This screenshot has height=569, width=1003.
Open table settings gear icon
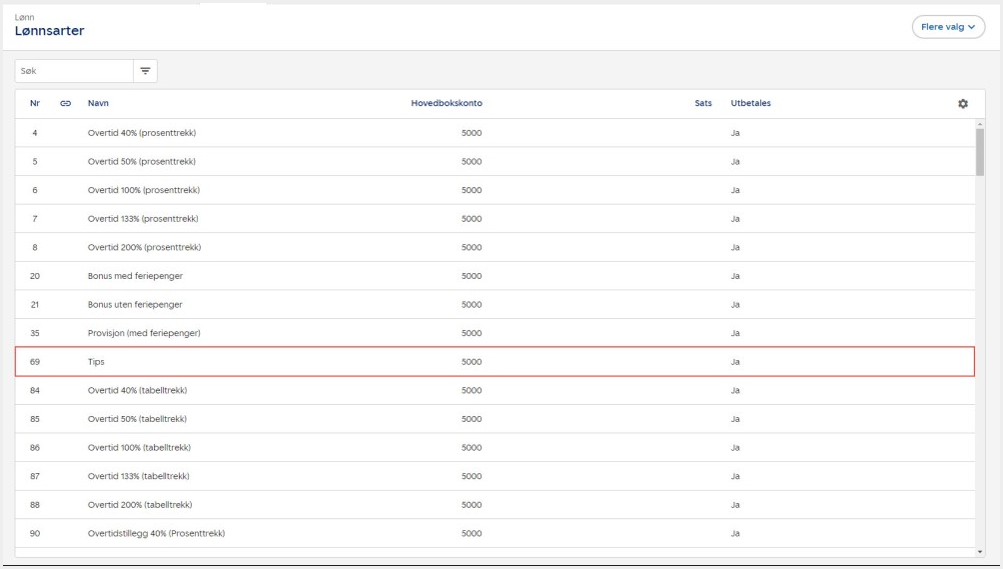tap(962, 104)
